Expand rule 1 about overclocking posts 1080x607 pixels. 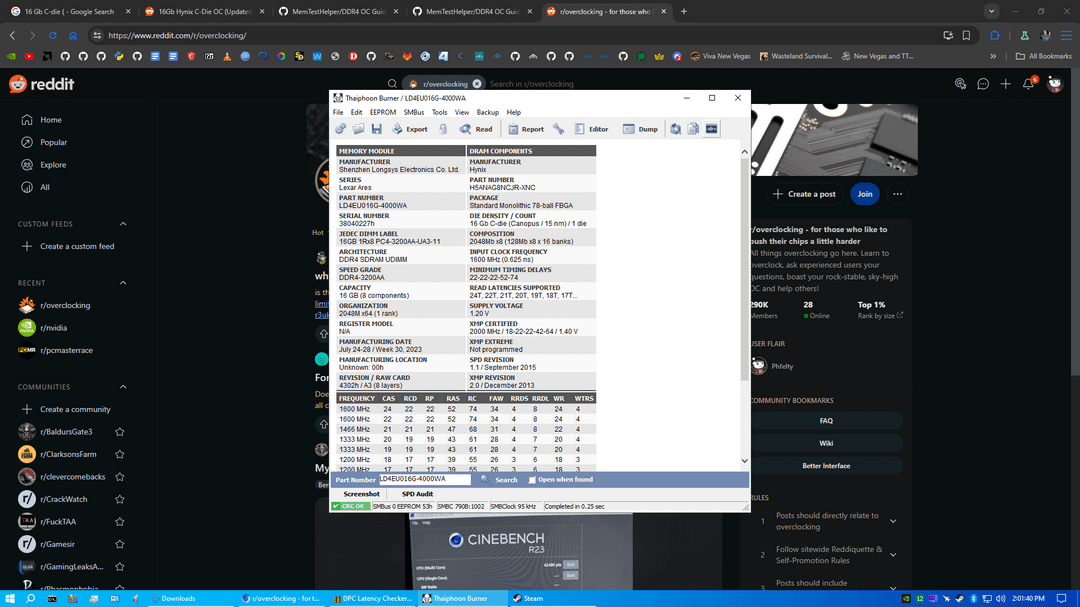coord(893,522)
